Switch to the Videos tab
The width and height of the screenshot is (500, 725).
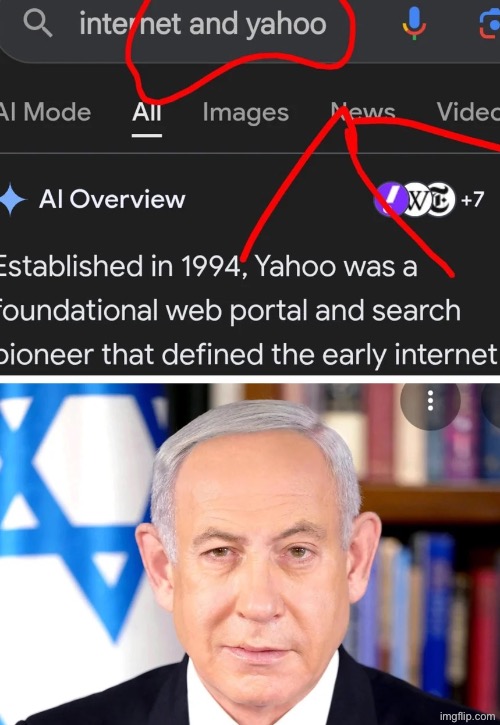pos(468,112)
